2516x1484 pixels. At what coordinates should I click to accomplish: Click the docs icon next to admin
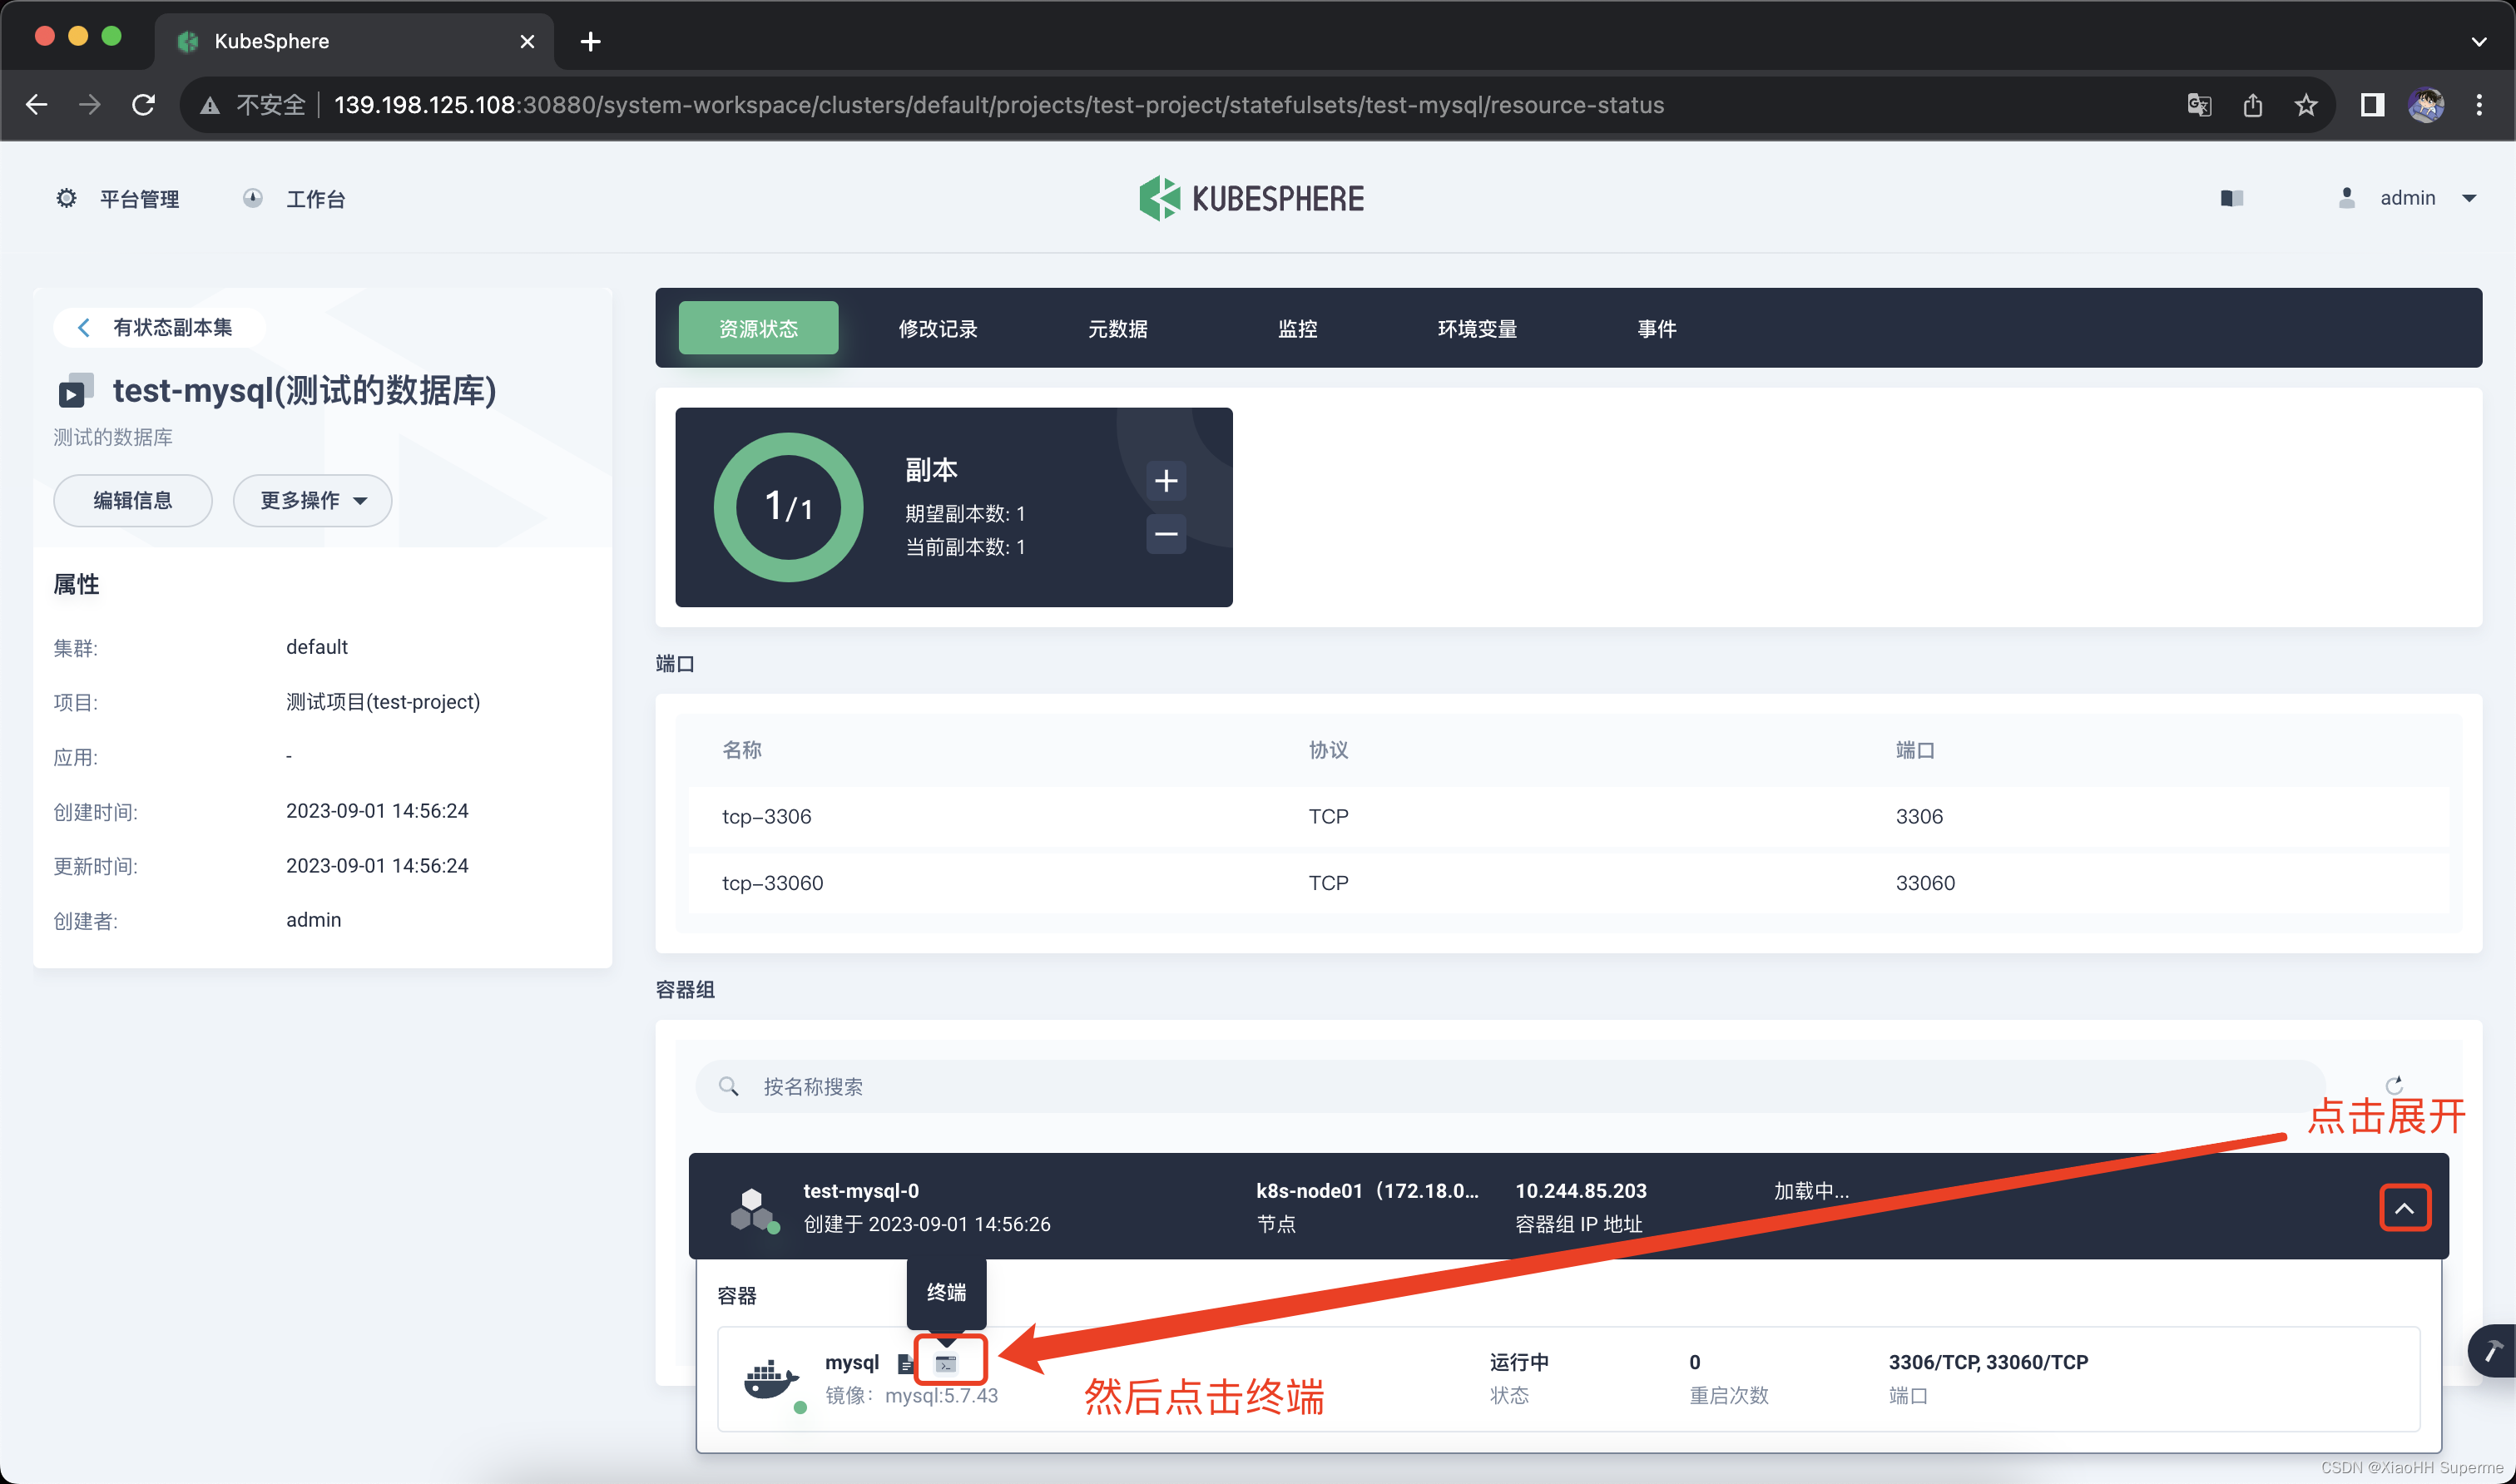point(2231,198)
